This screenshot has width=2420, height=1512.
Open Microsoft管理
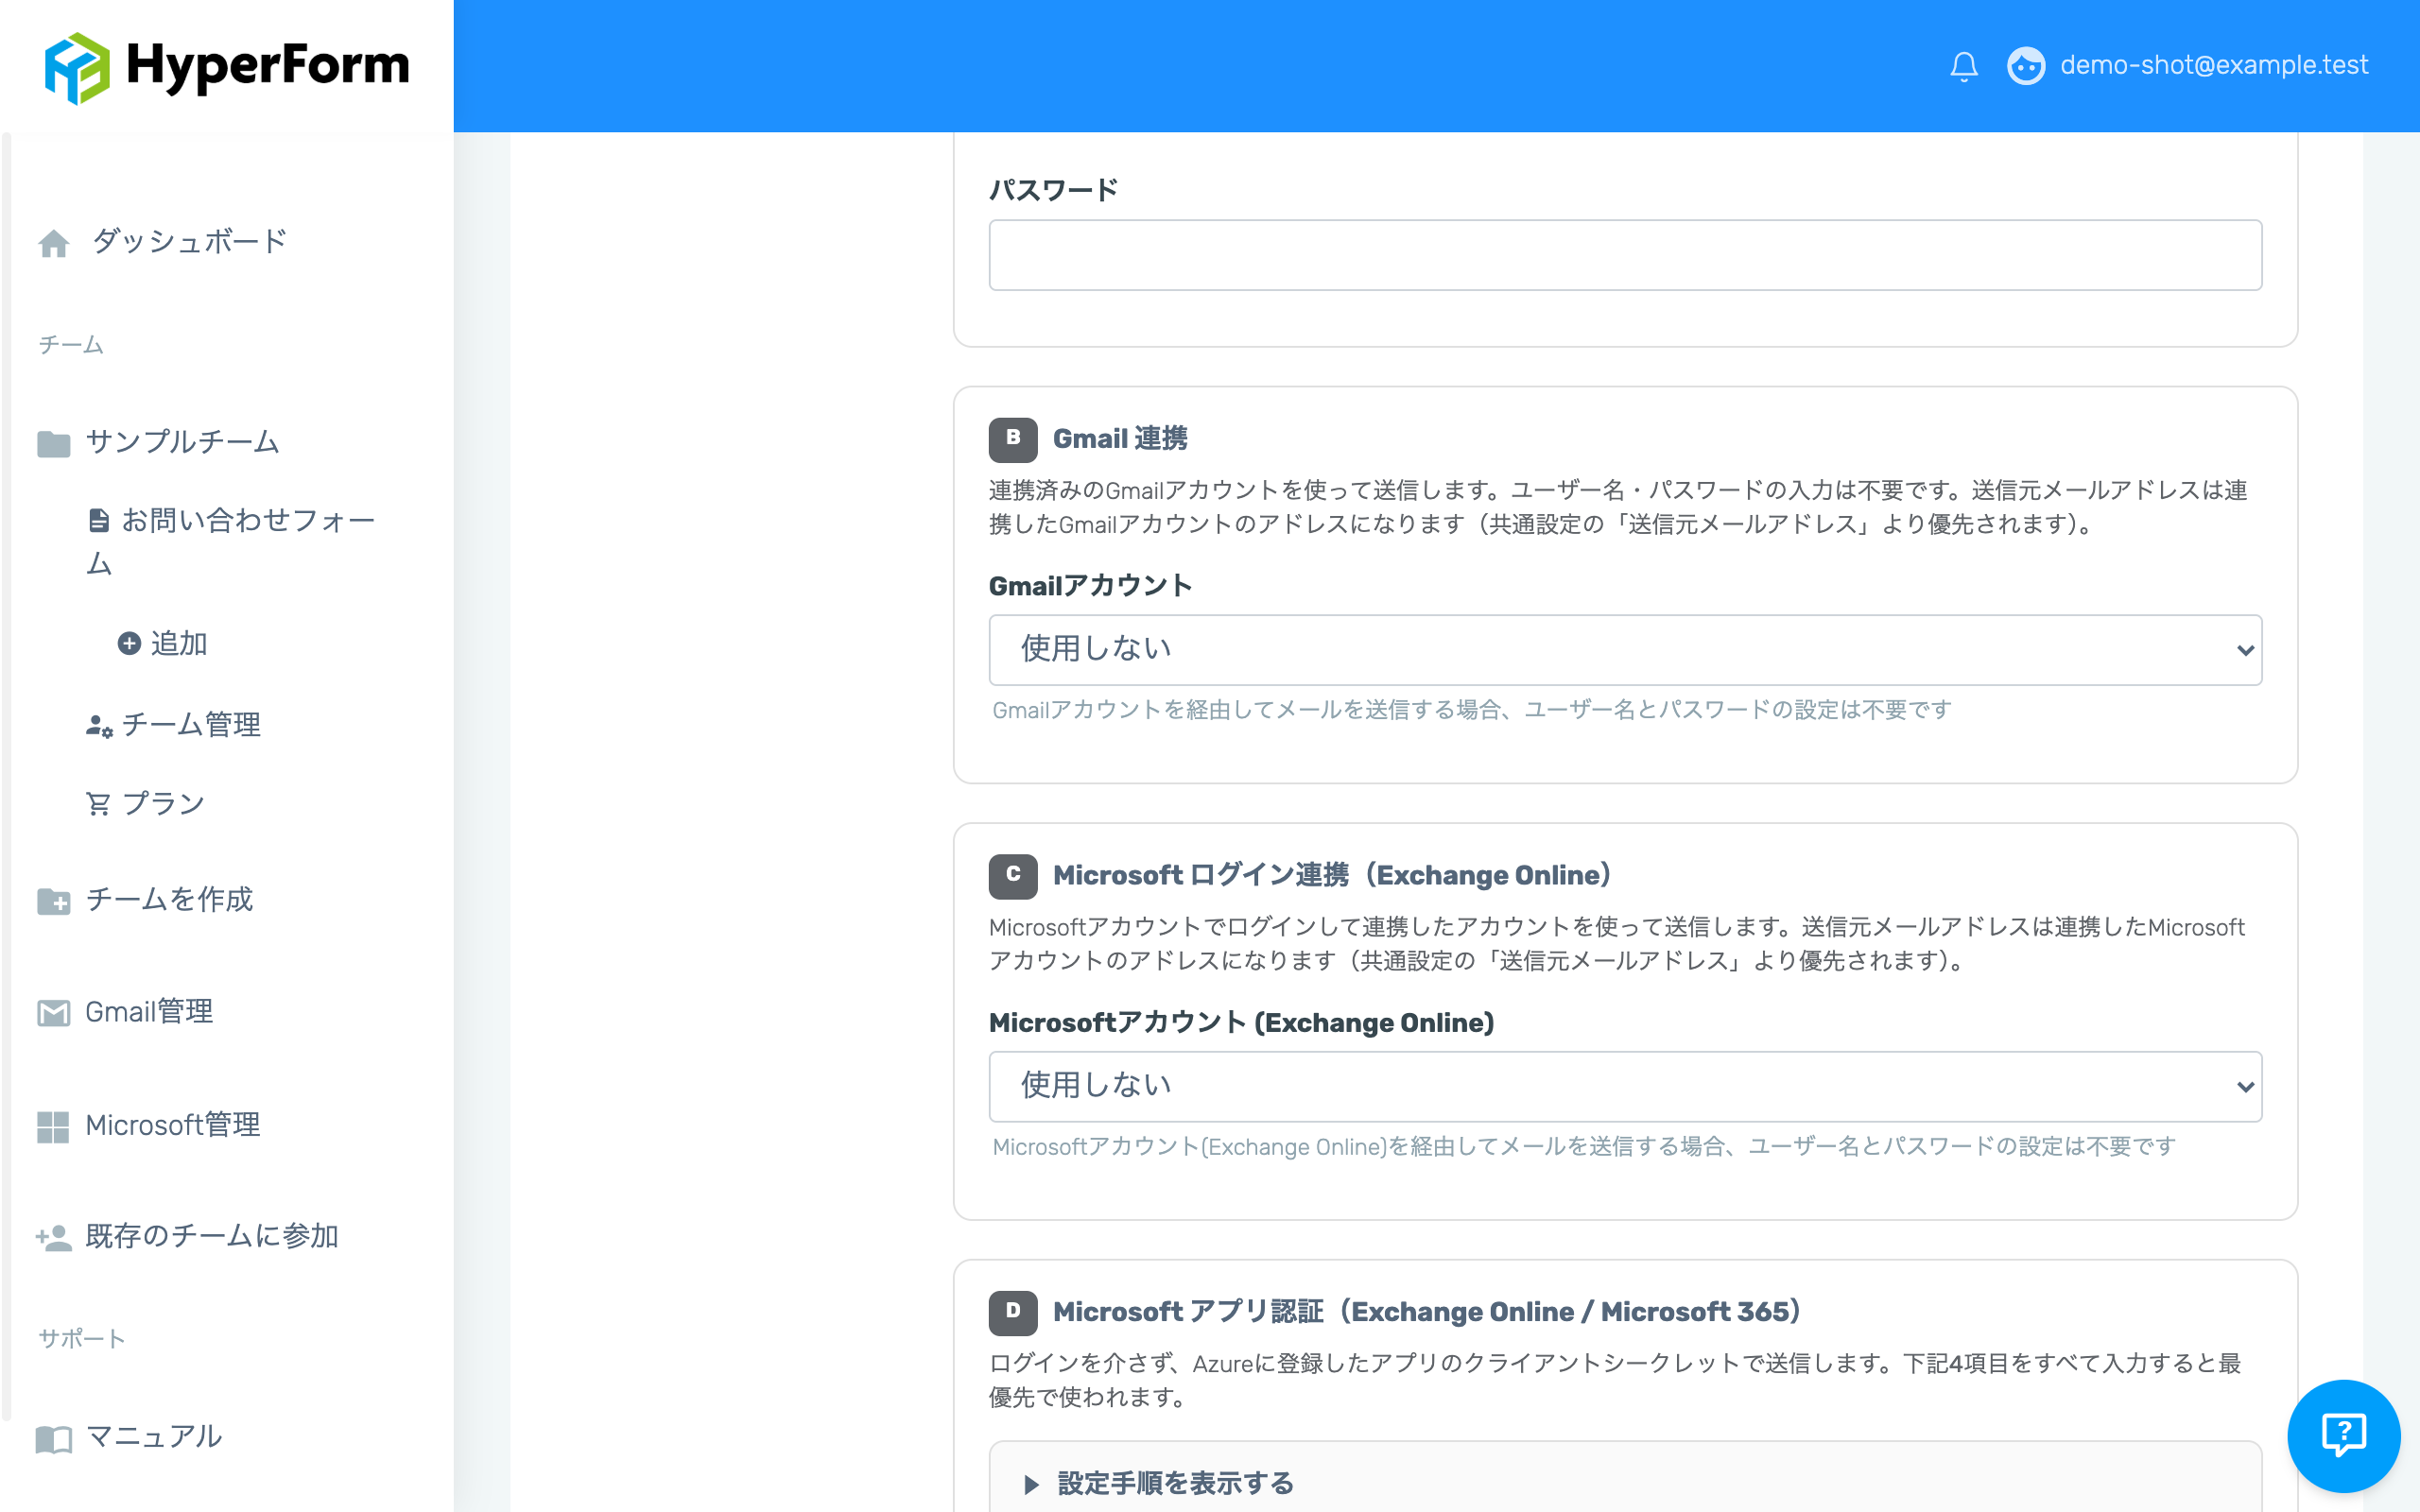(173, 1124)
